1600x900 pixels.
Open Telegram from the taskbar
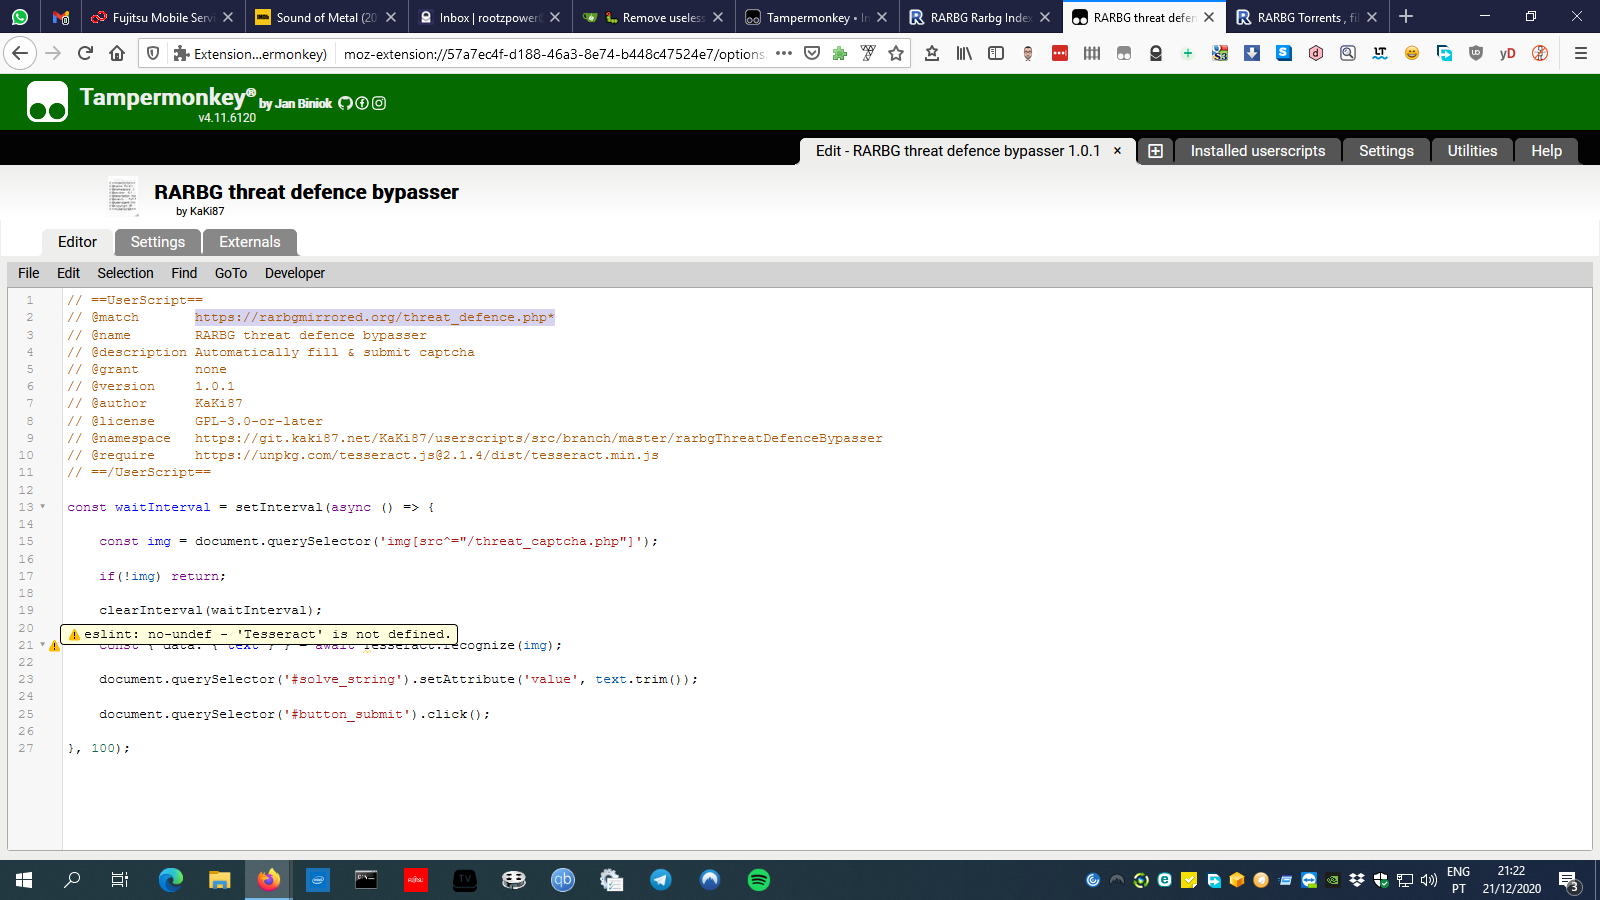click(661, 880)
